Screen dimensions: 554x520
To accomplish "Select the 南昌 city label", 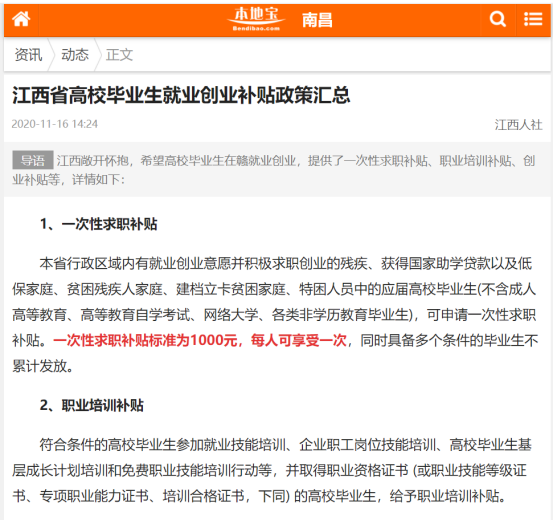I will [317, 20].
